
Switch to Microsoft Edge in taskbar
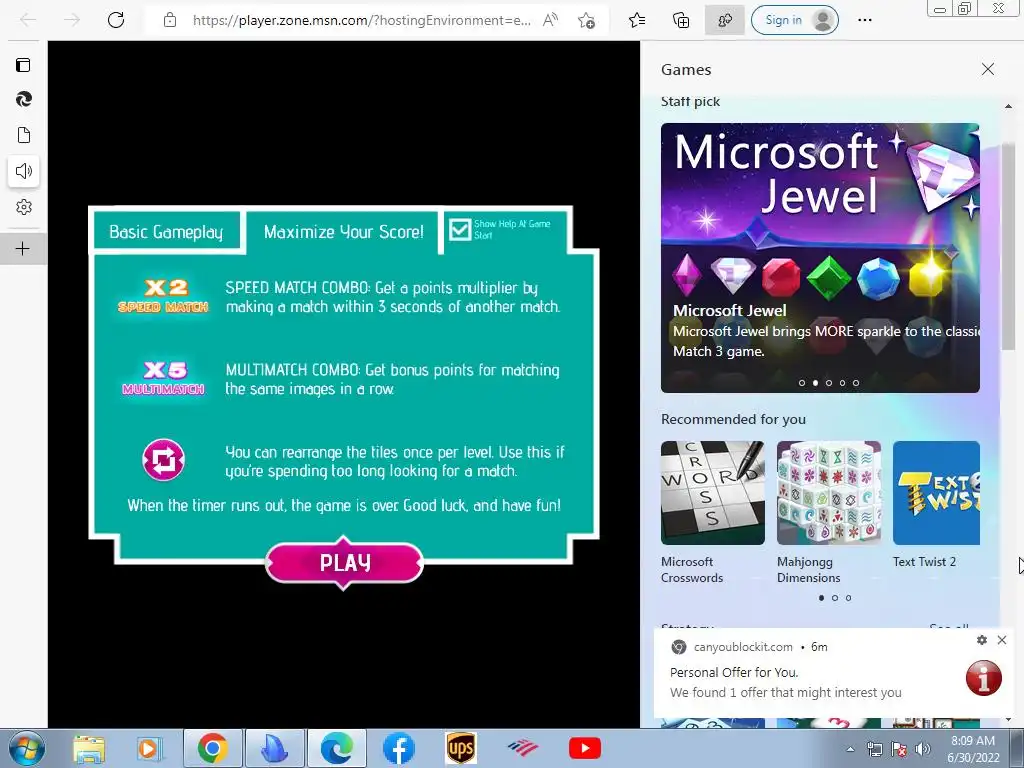point(337,748)
